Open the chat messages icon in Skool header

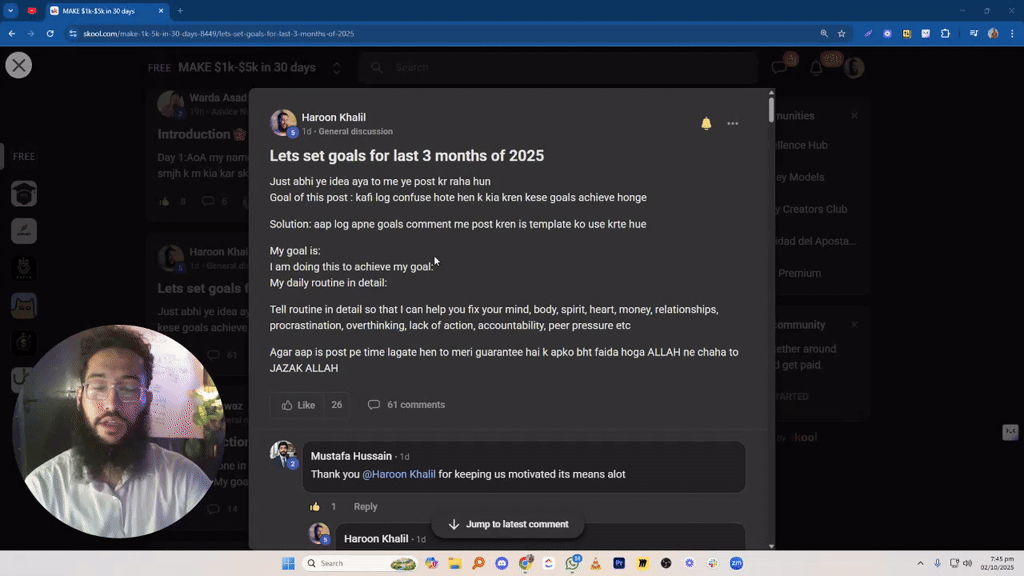[779, 67]
